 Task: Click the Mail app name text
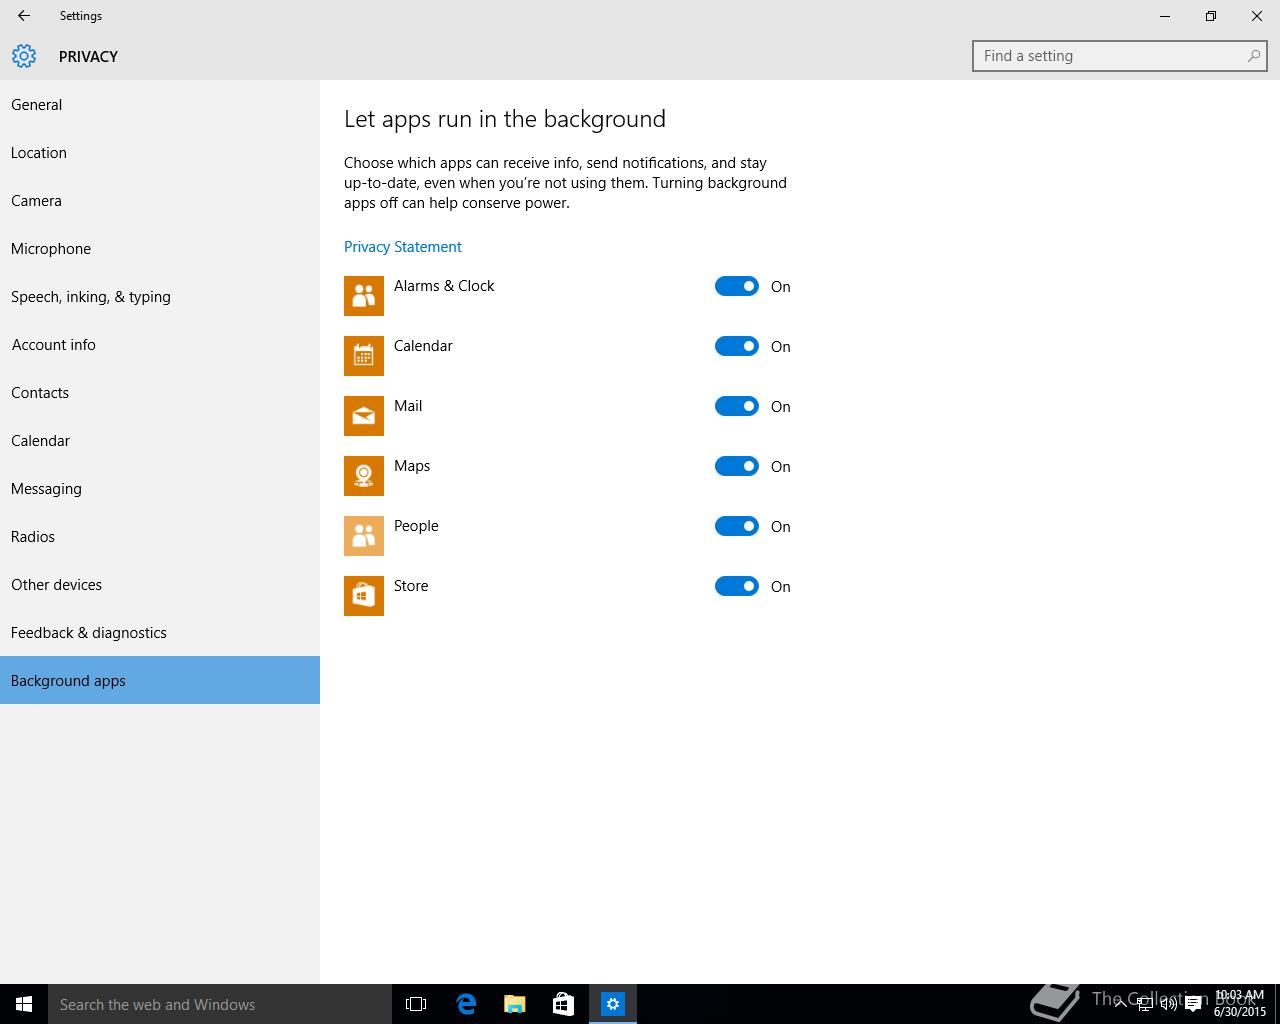tap(408, 406)
